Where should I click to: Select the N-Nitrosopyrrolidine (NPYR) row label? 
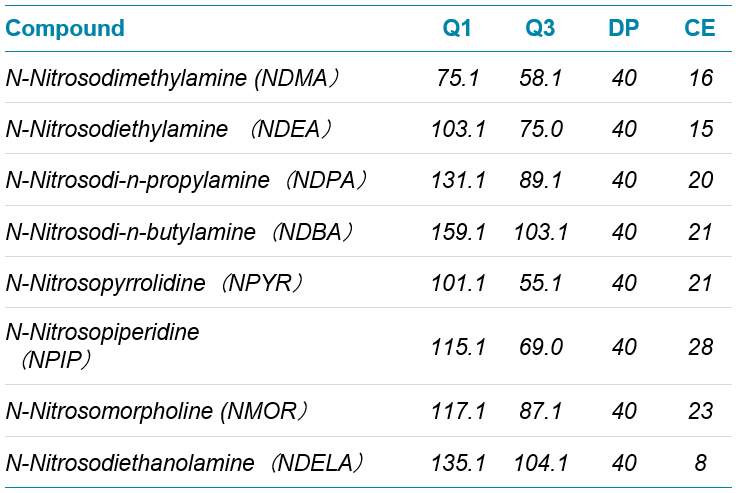coord(154,283)
